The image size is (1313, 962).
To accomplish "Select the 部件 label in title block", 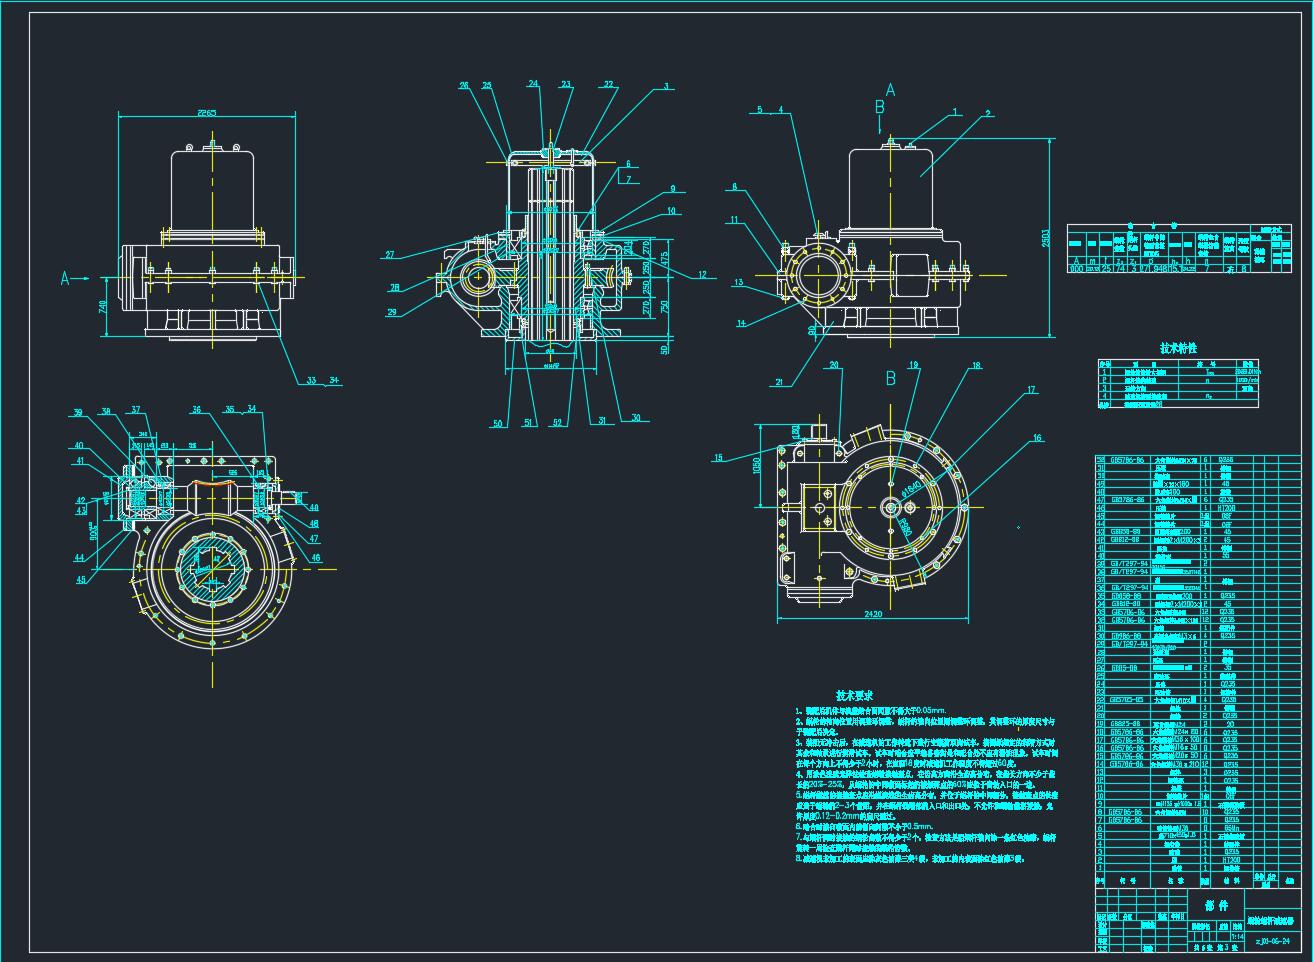I will [1216, 906].
